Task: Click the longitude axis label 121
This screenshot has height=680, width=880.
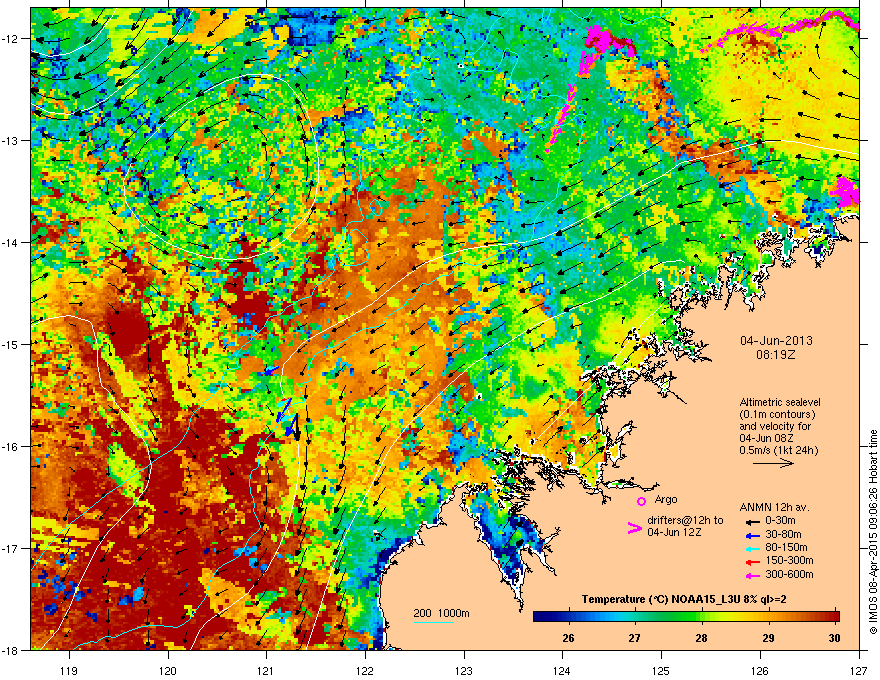Action: [x=266, y=670]
